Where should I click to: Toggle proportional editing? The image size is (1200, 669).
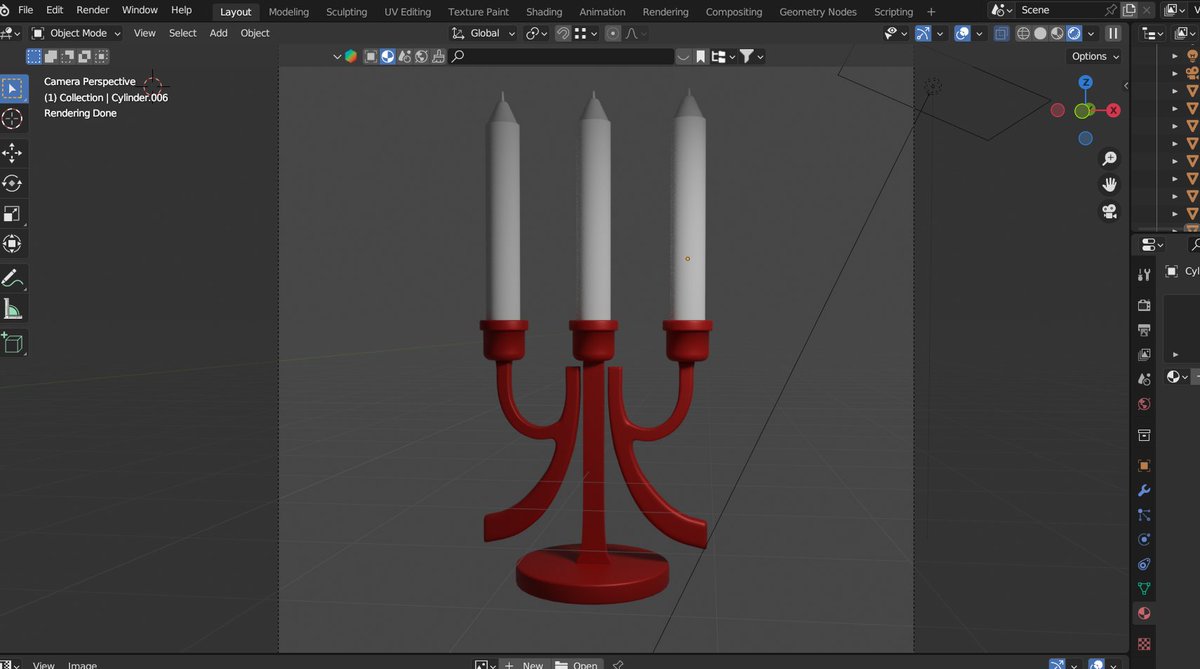[613, 33]
